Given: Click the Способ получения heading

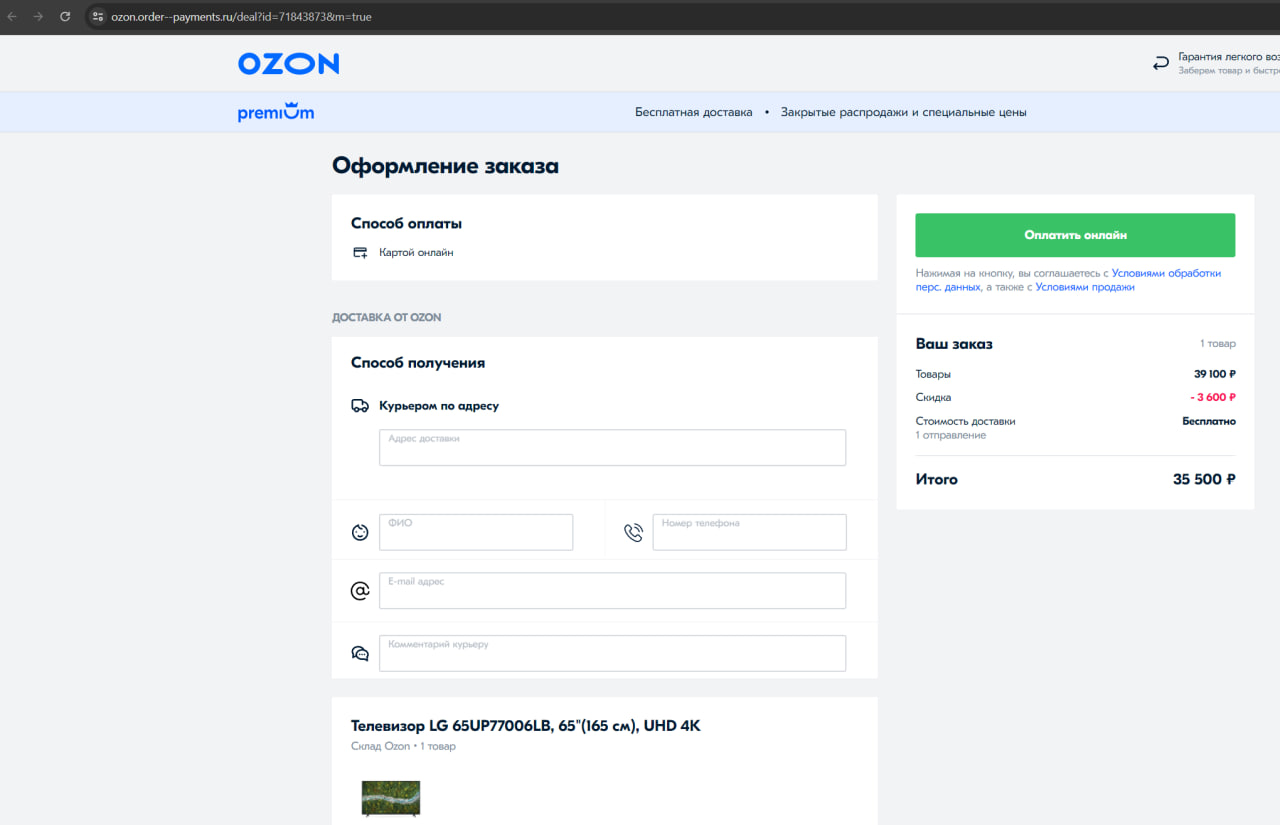Looking at the screenshot, I should (x=418, y=363).
